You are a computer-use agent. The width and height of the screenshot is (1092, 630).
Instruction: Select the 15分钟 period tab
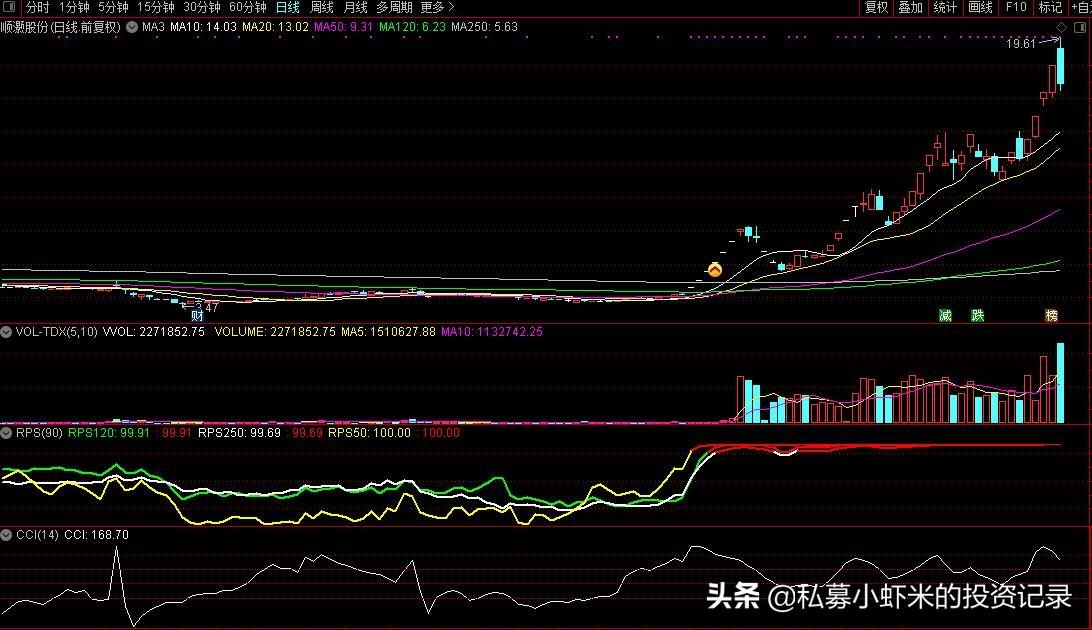tap(155, 7)
